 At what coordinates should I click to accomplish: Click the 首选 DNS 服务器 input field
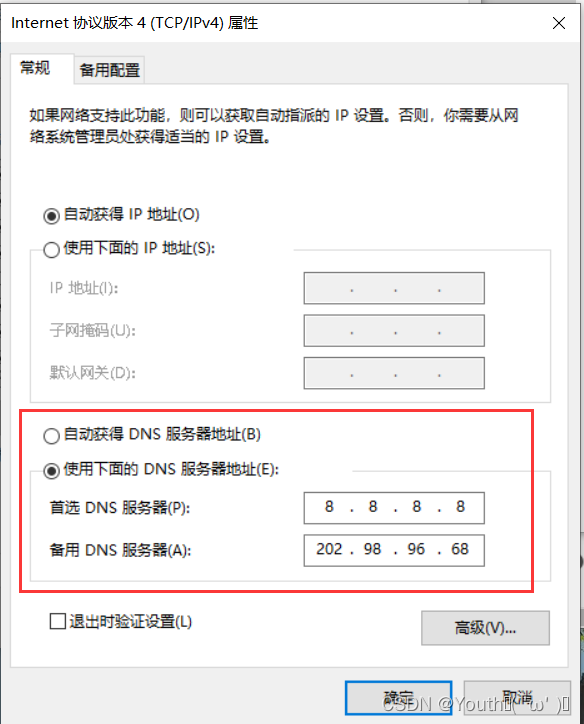pos(394,508)
